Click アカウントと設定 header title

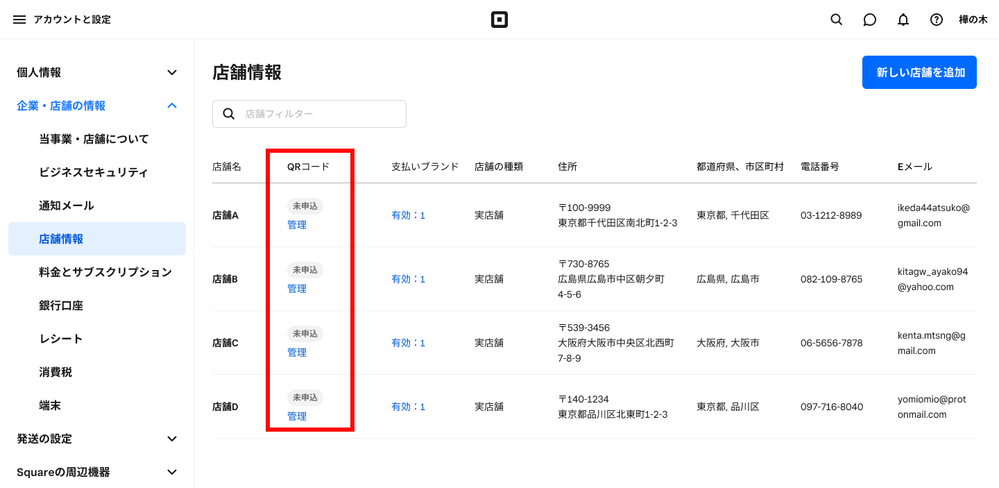pyautogui.click(x=72, y=20)
